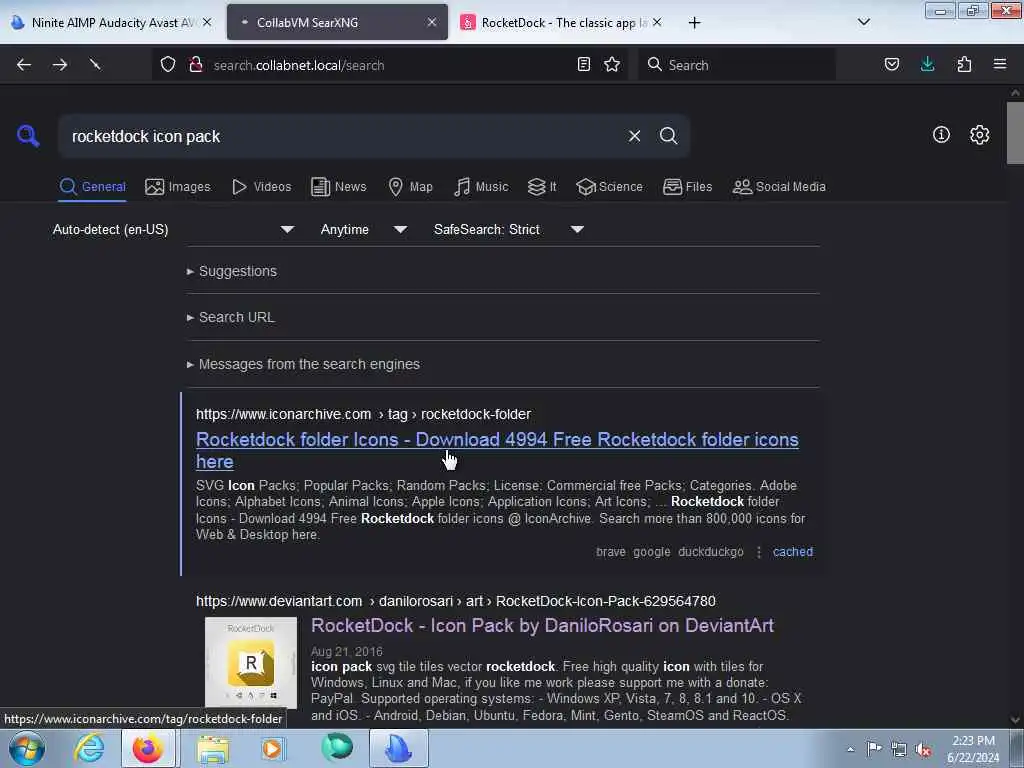1024x768 pixels.
Task: Open the Anytime time range dropdown
Action: pyautogui.click(x=364, y=230)
